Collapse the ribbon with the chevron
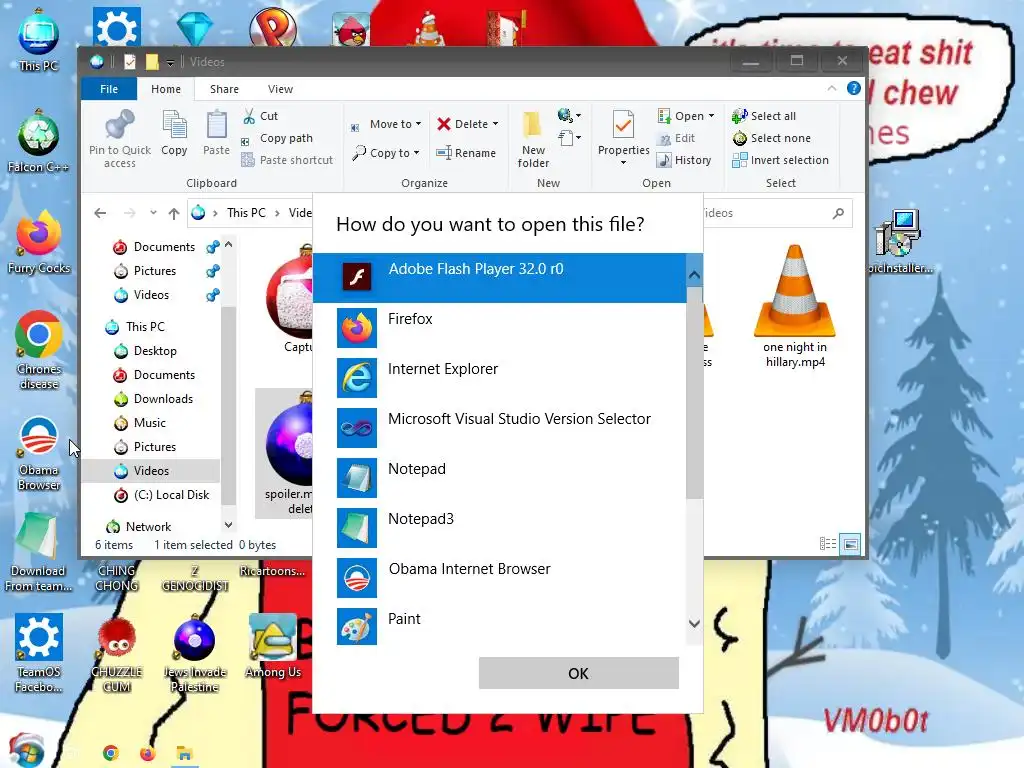This screenshot has width=1024, height=768. click(831, 88)
